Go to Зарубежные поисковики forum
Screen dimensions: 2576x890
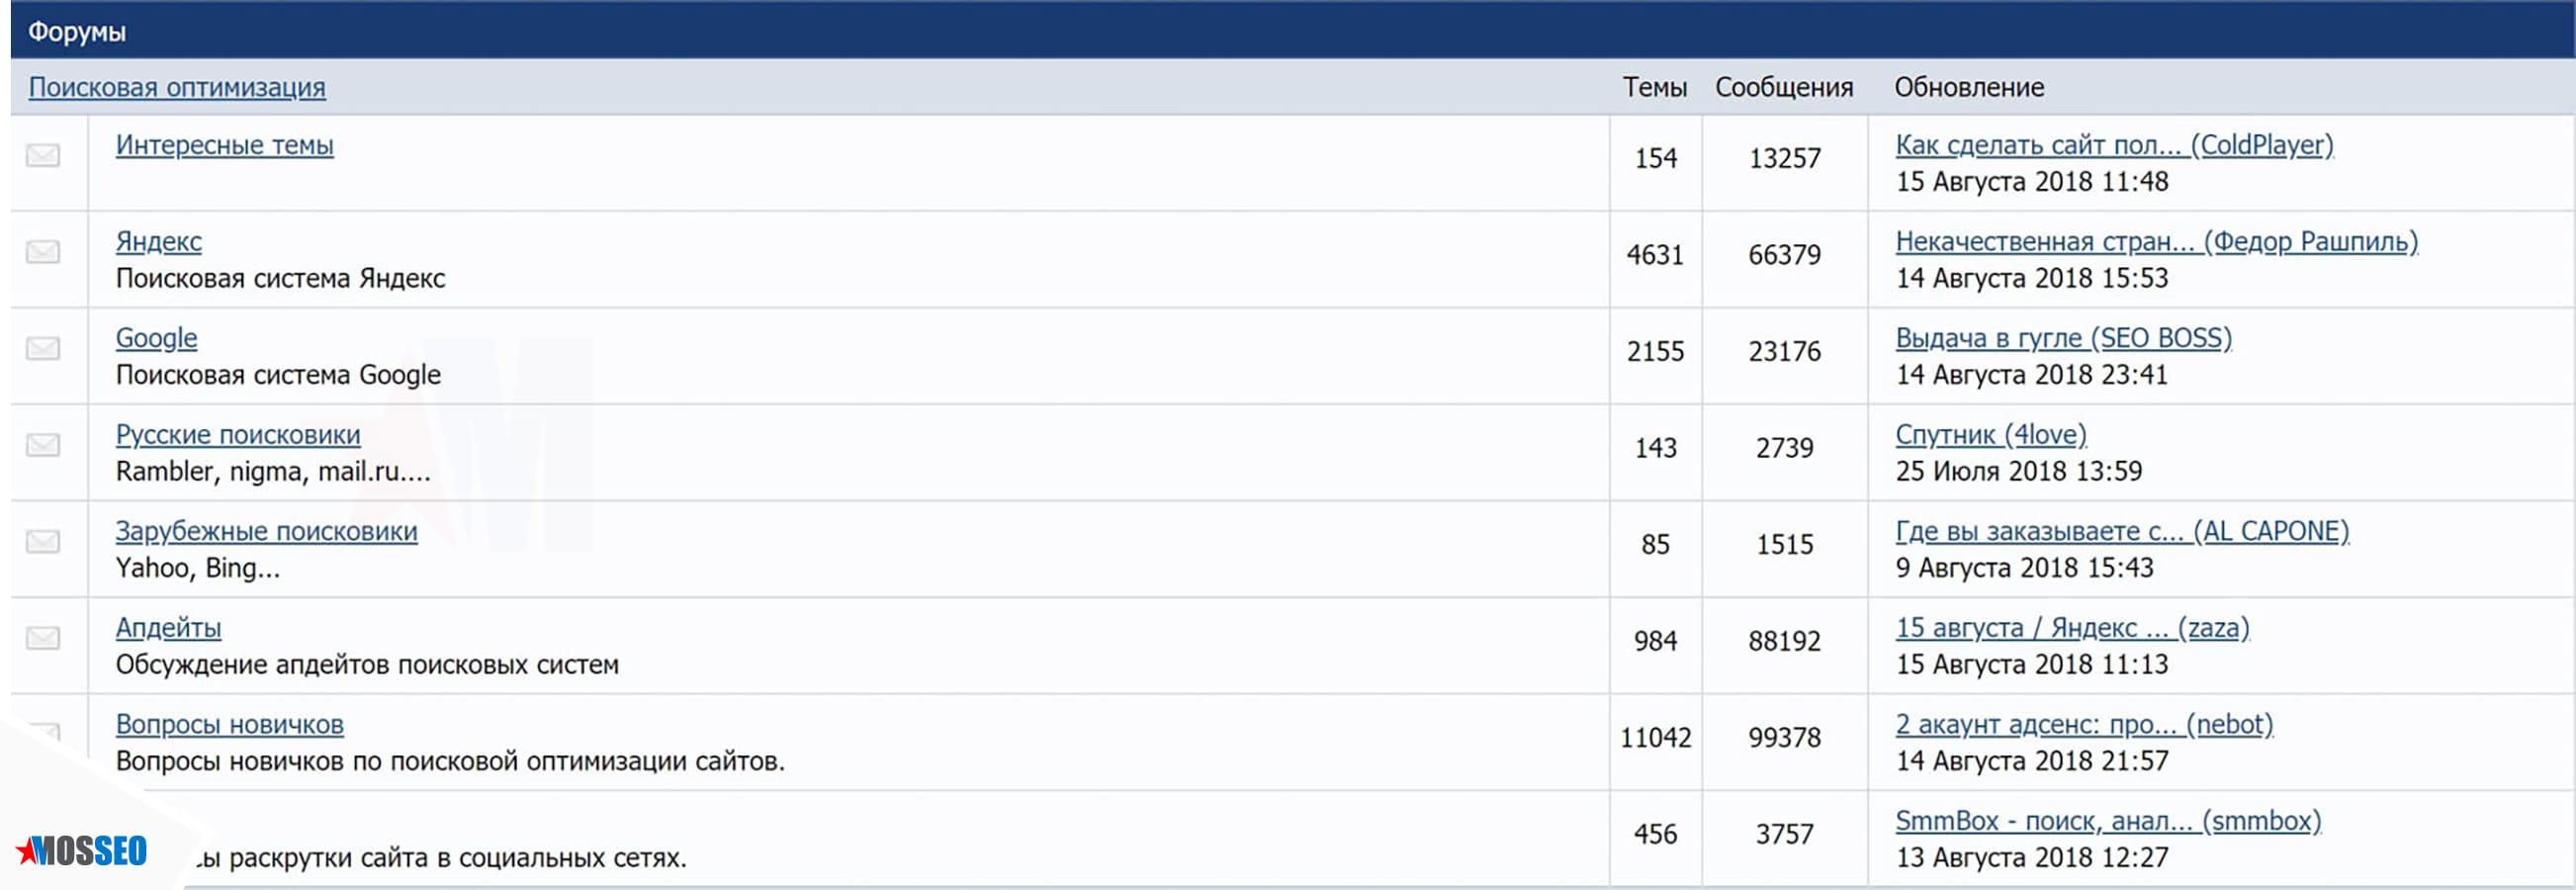point(266,532)
